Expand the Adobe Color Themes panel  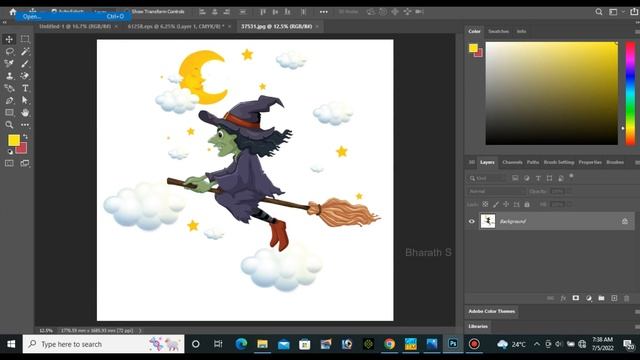tap(491, 311)
